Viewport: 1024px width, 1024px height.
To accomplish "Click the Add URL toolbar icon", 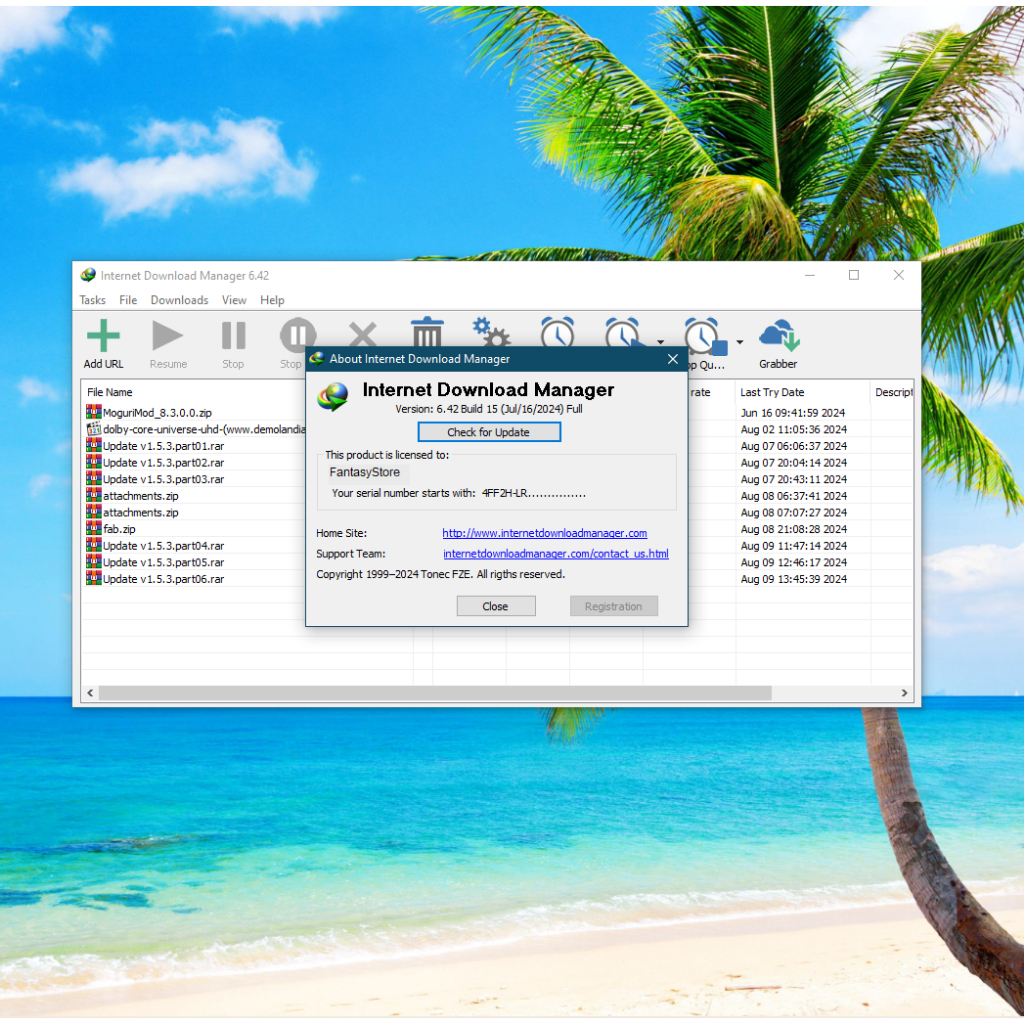I will tap(103, 336).
